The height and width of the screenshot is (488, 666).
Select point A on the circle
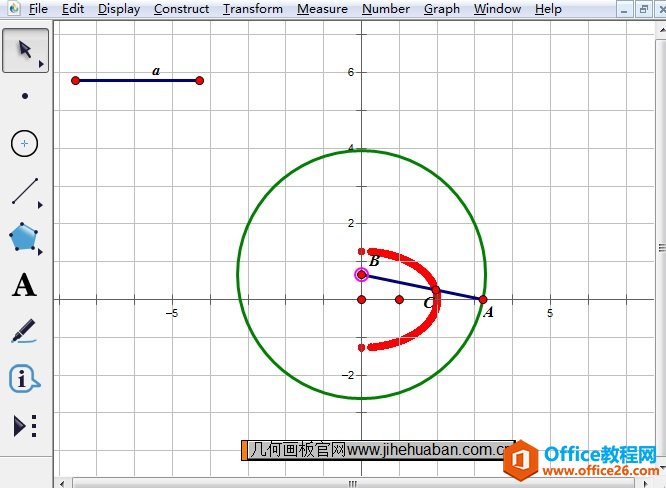click(483, 299)
